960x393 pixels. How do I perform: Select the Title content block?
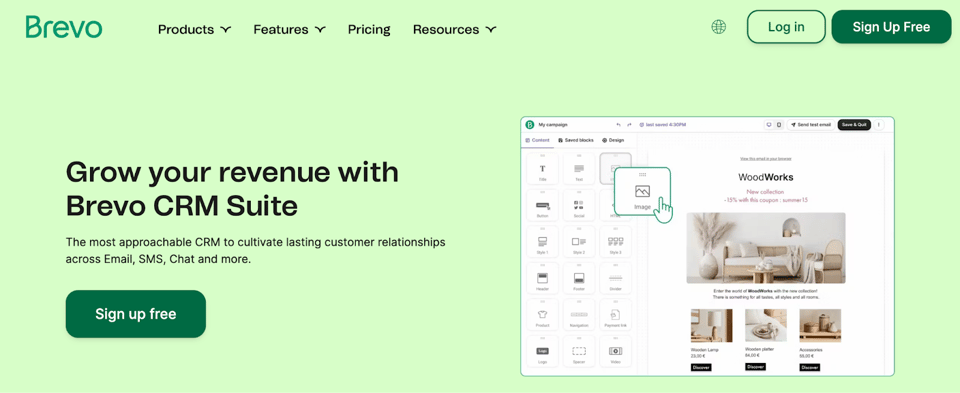pos(542,168)
